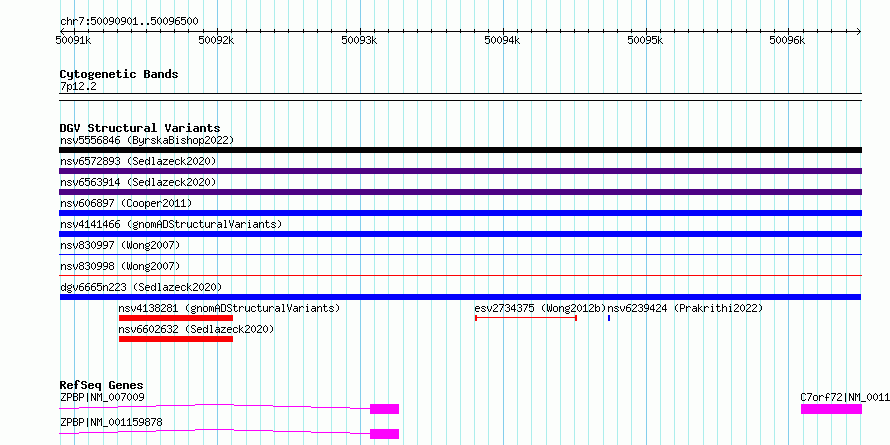Click the Cytogenetic Bands track title

119,74
